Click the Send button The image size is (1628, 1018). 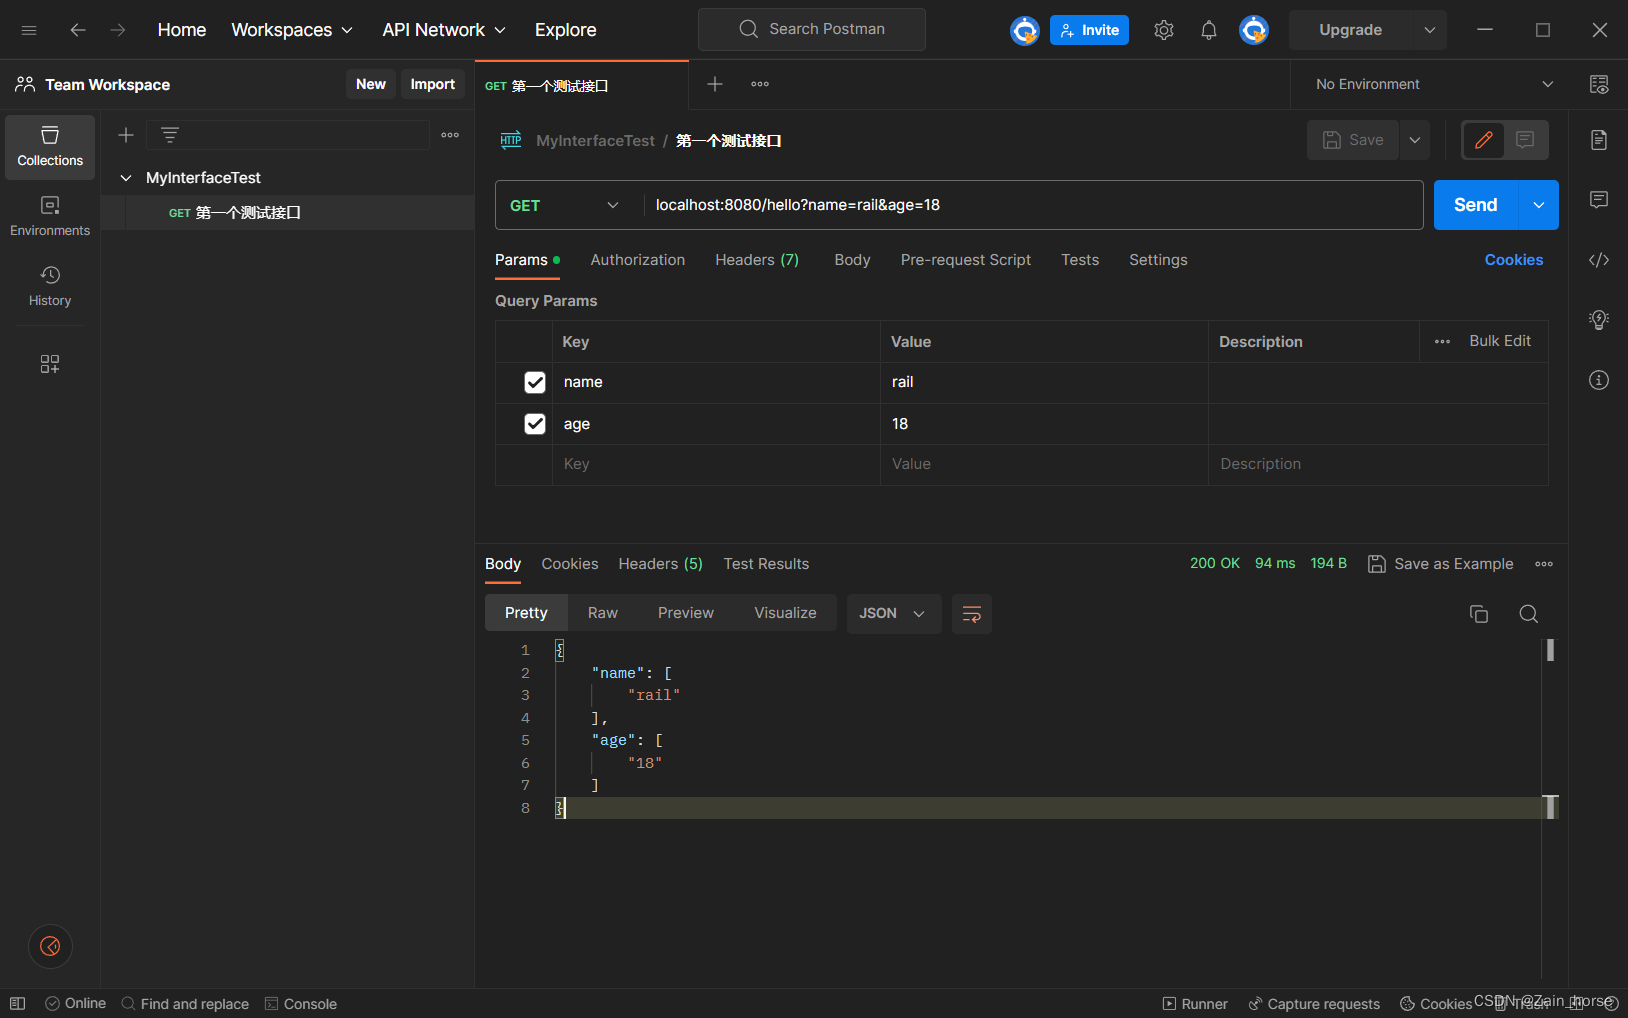pyautogui.click(x=1476, y=205)
